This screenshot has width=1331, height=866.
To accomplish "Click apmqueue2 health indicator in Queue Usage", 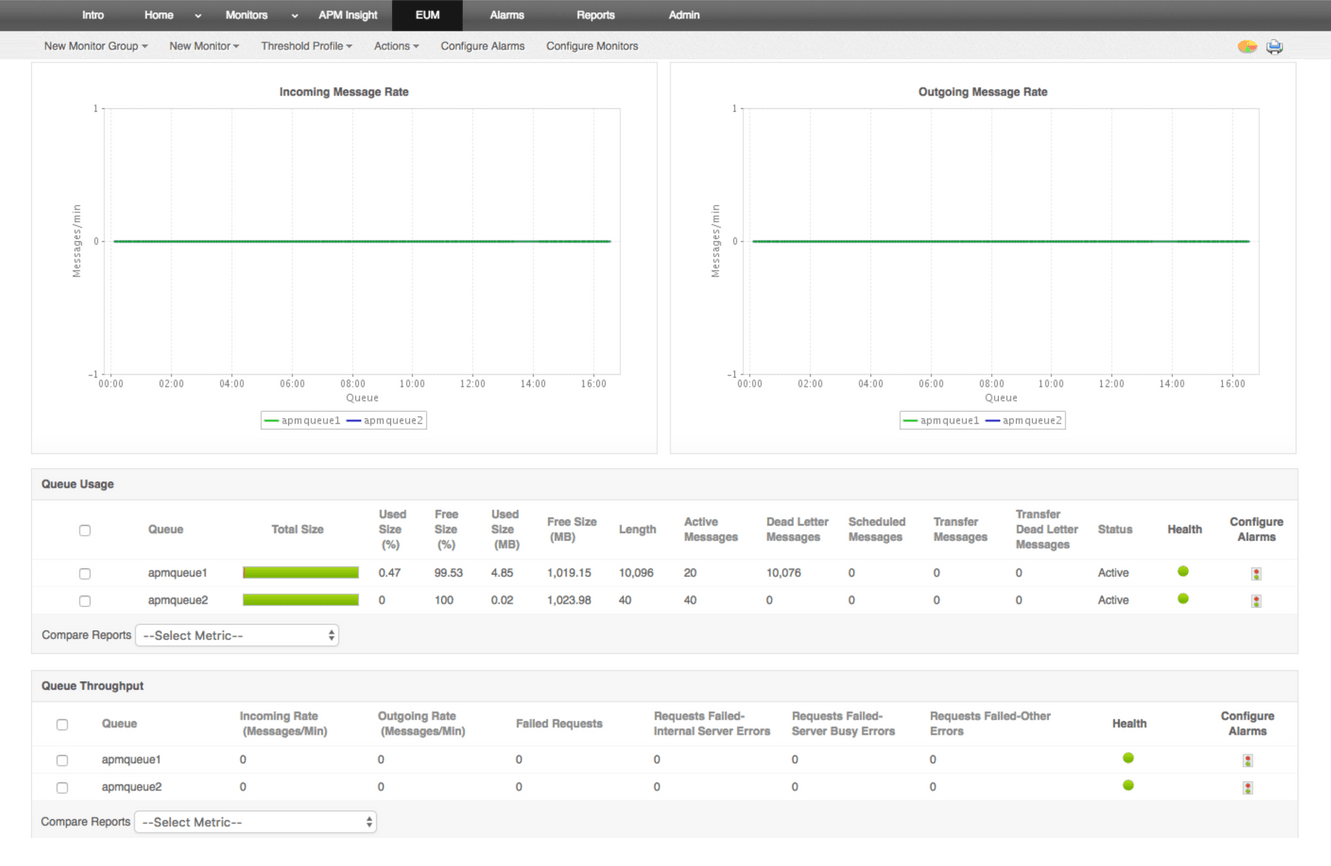I will click(1183, 599).
